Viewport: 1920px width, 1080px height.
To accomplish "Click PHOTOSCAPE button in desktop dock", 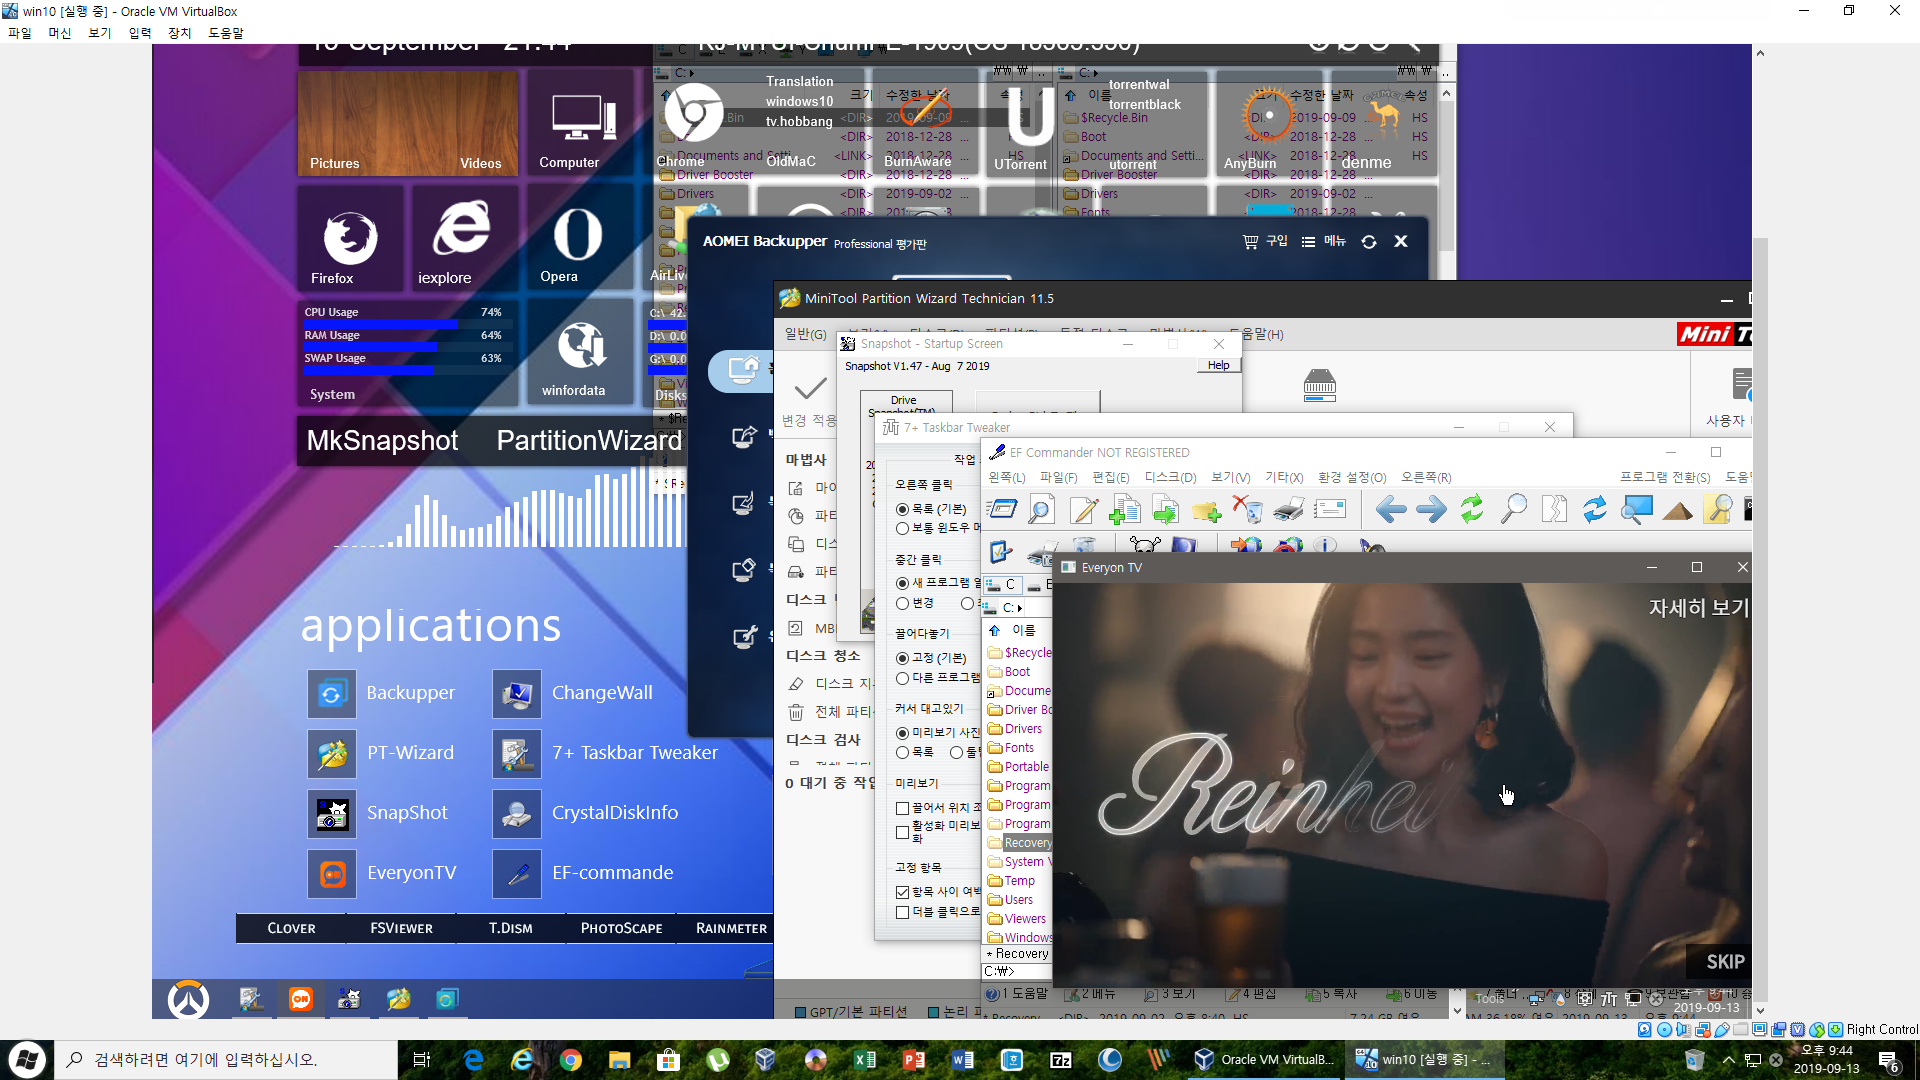I will [x=621, y=928].
